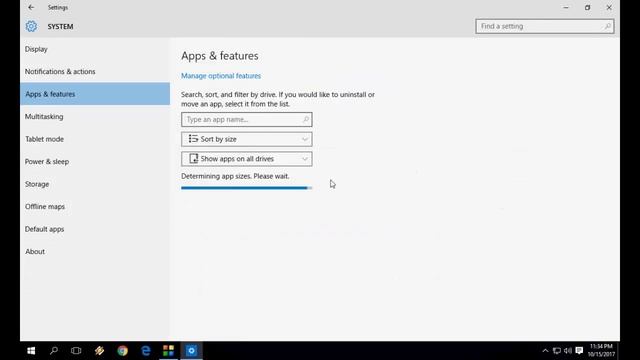Viewport: 640px width, 360px height.
Task: Open the Windows Start button
Action: [31, 351]
